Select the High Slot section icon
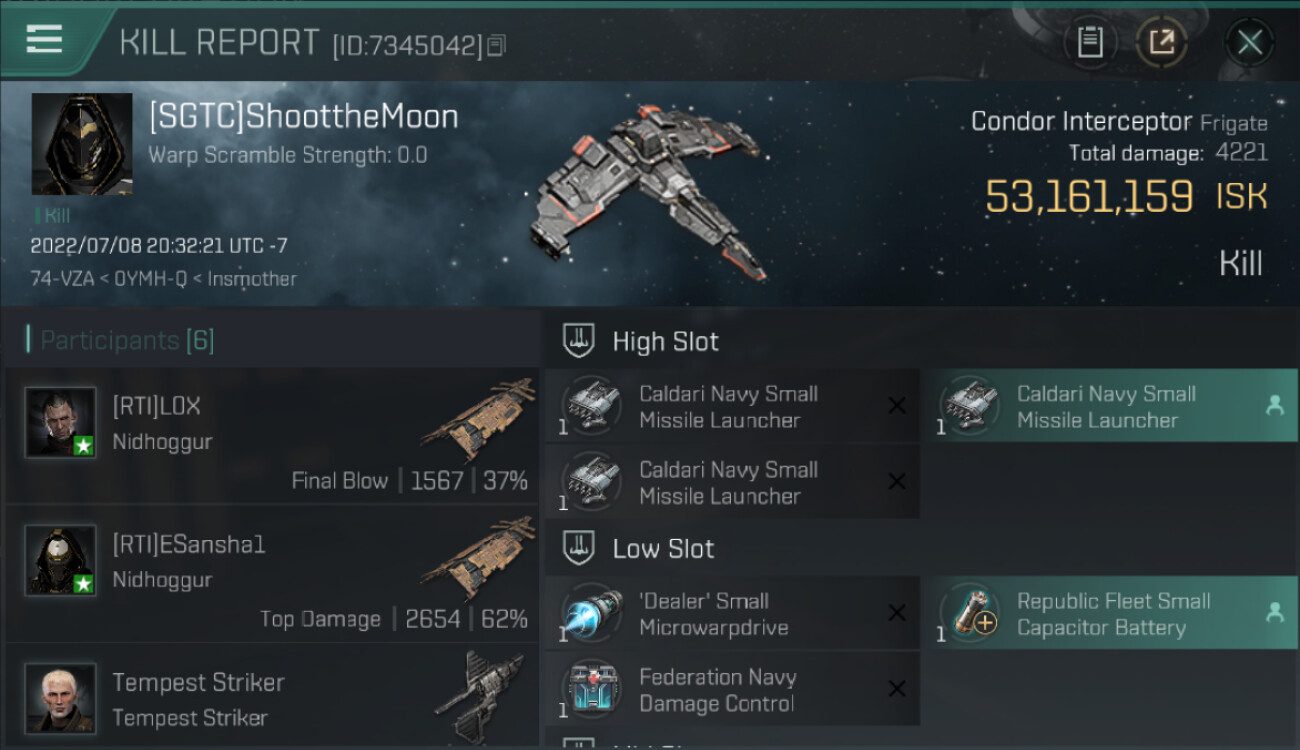1300x750 pixels. tap(578, 341)
